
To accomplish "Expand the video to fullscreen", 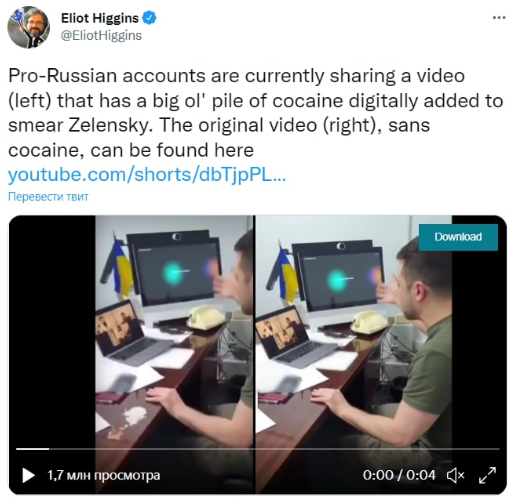I will tap(487, 475).
